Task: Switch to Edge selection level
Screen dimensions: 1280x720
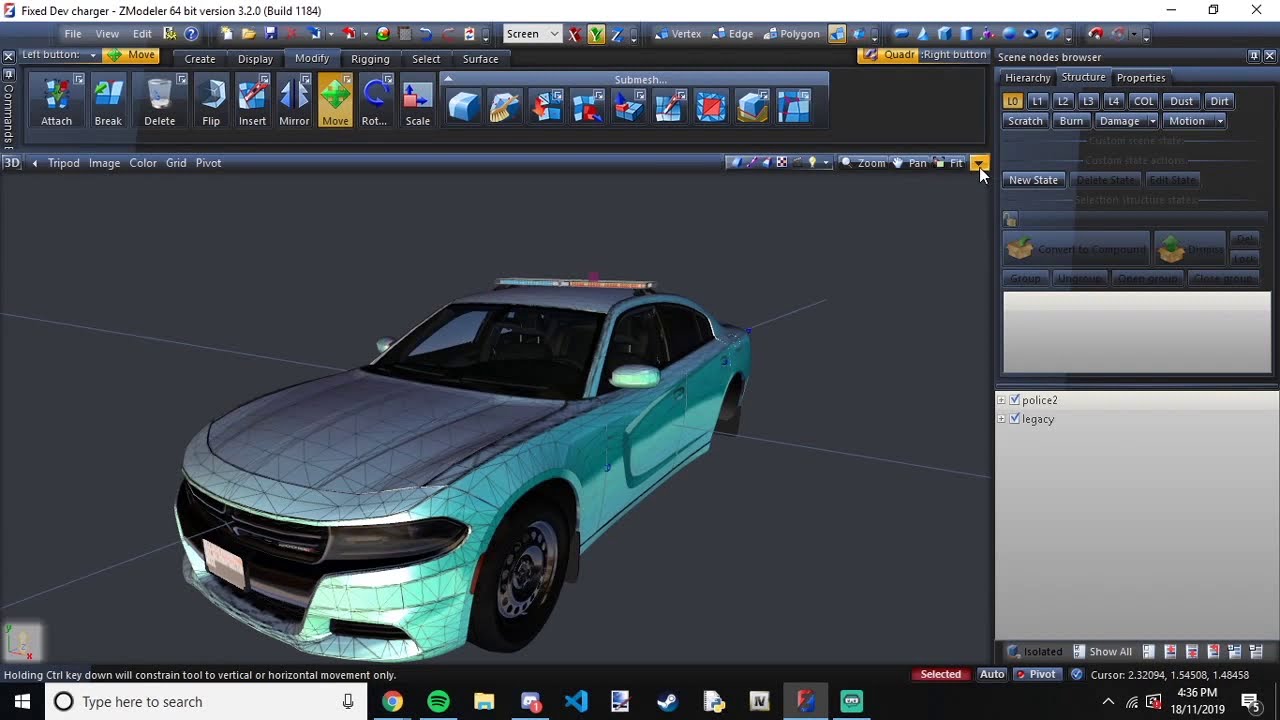Action: (x=733, y=34)
